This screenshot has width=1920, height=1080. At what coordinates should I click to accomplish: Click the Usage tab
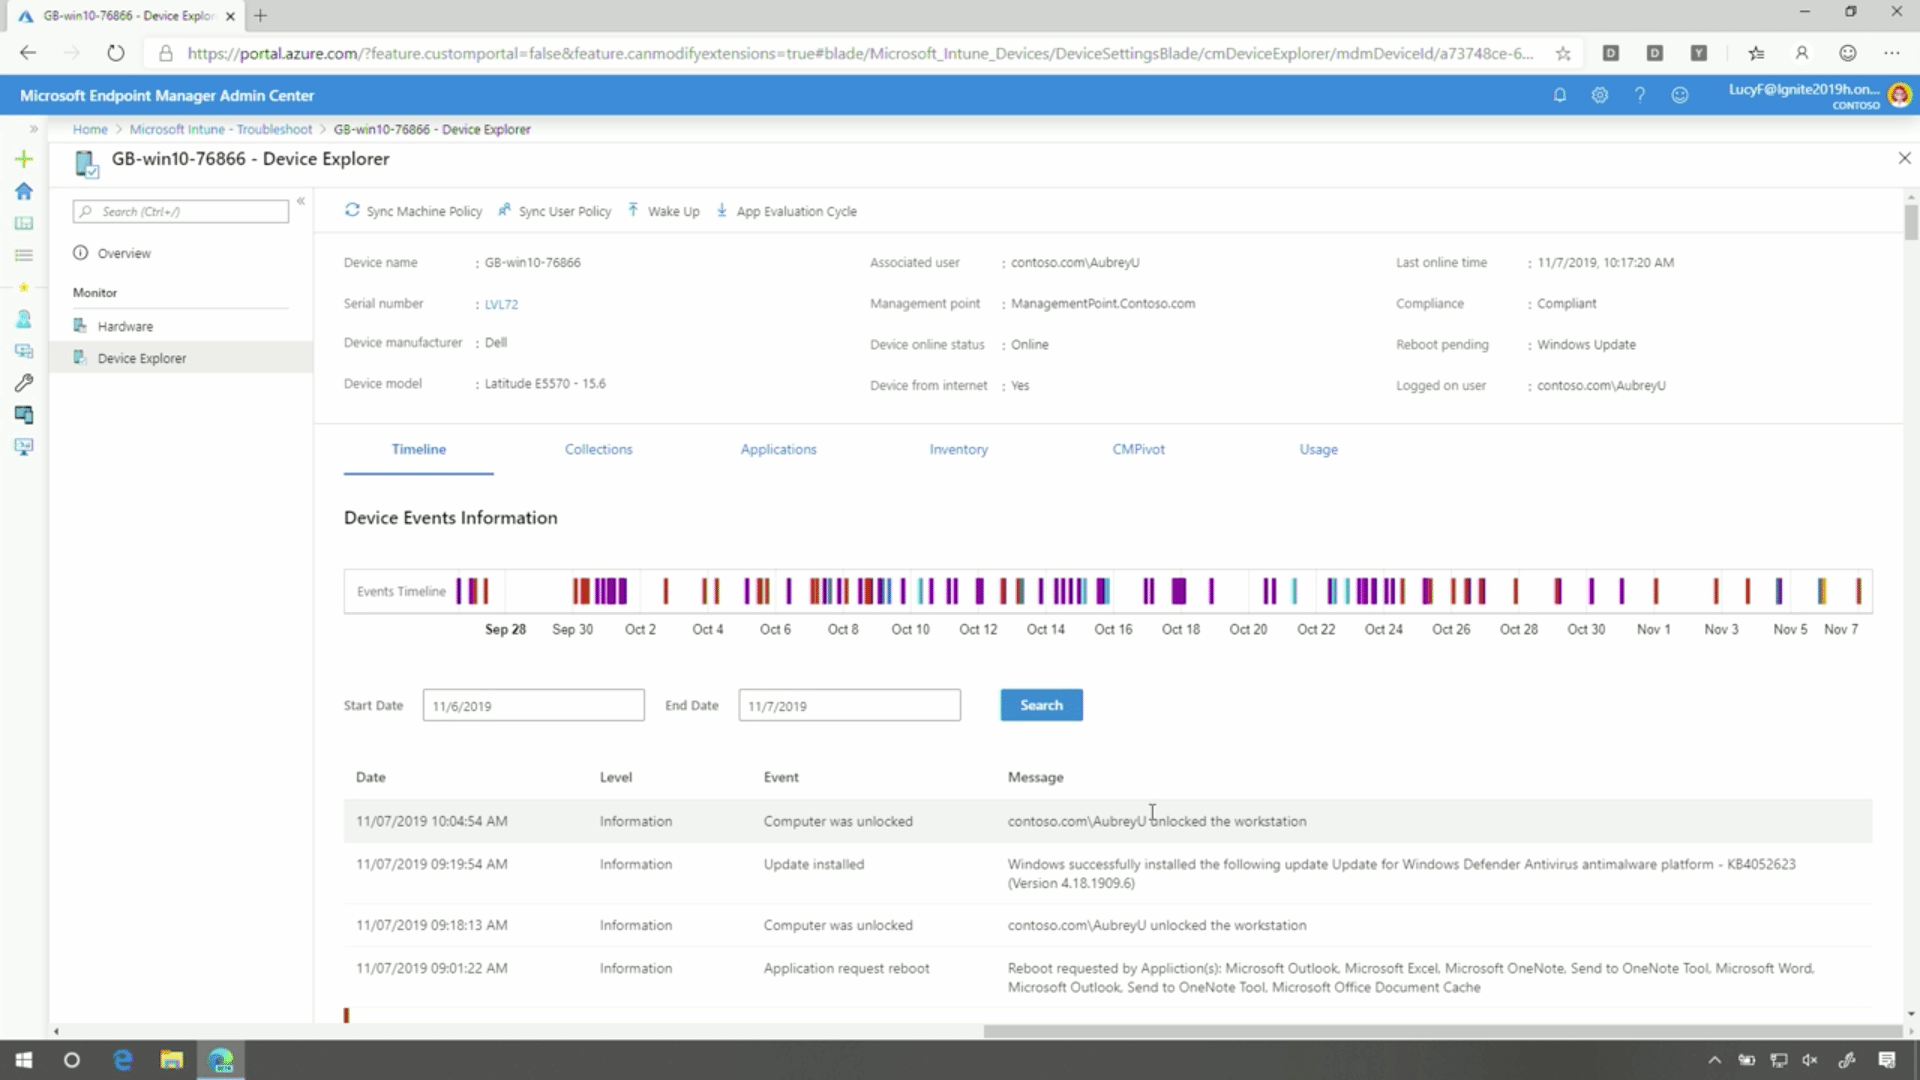click(x=1317, y=450)
